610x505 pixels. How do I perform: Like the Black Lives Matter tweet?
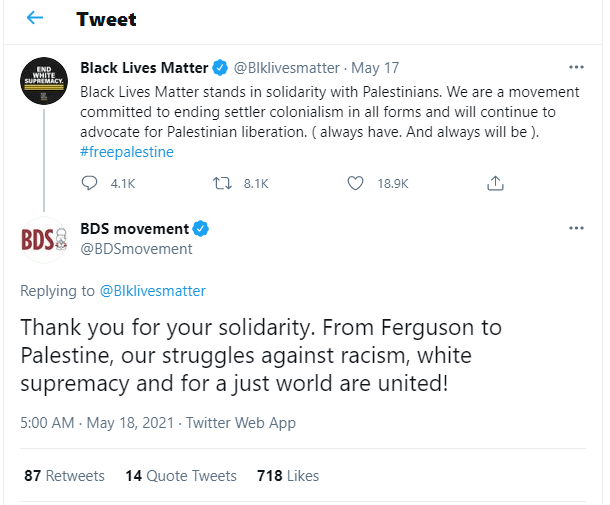coord(355,183)
